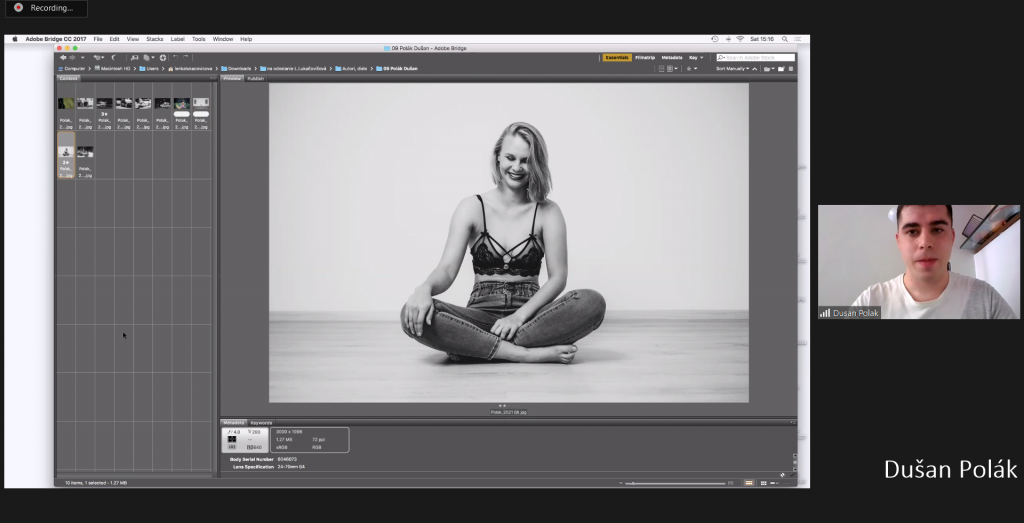This screenshot has height=523, width=1024.
Task: Adjust the thumbnail size slider
Action: tap(676, 483)
